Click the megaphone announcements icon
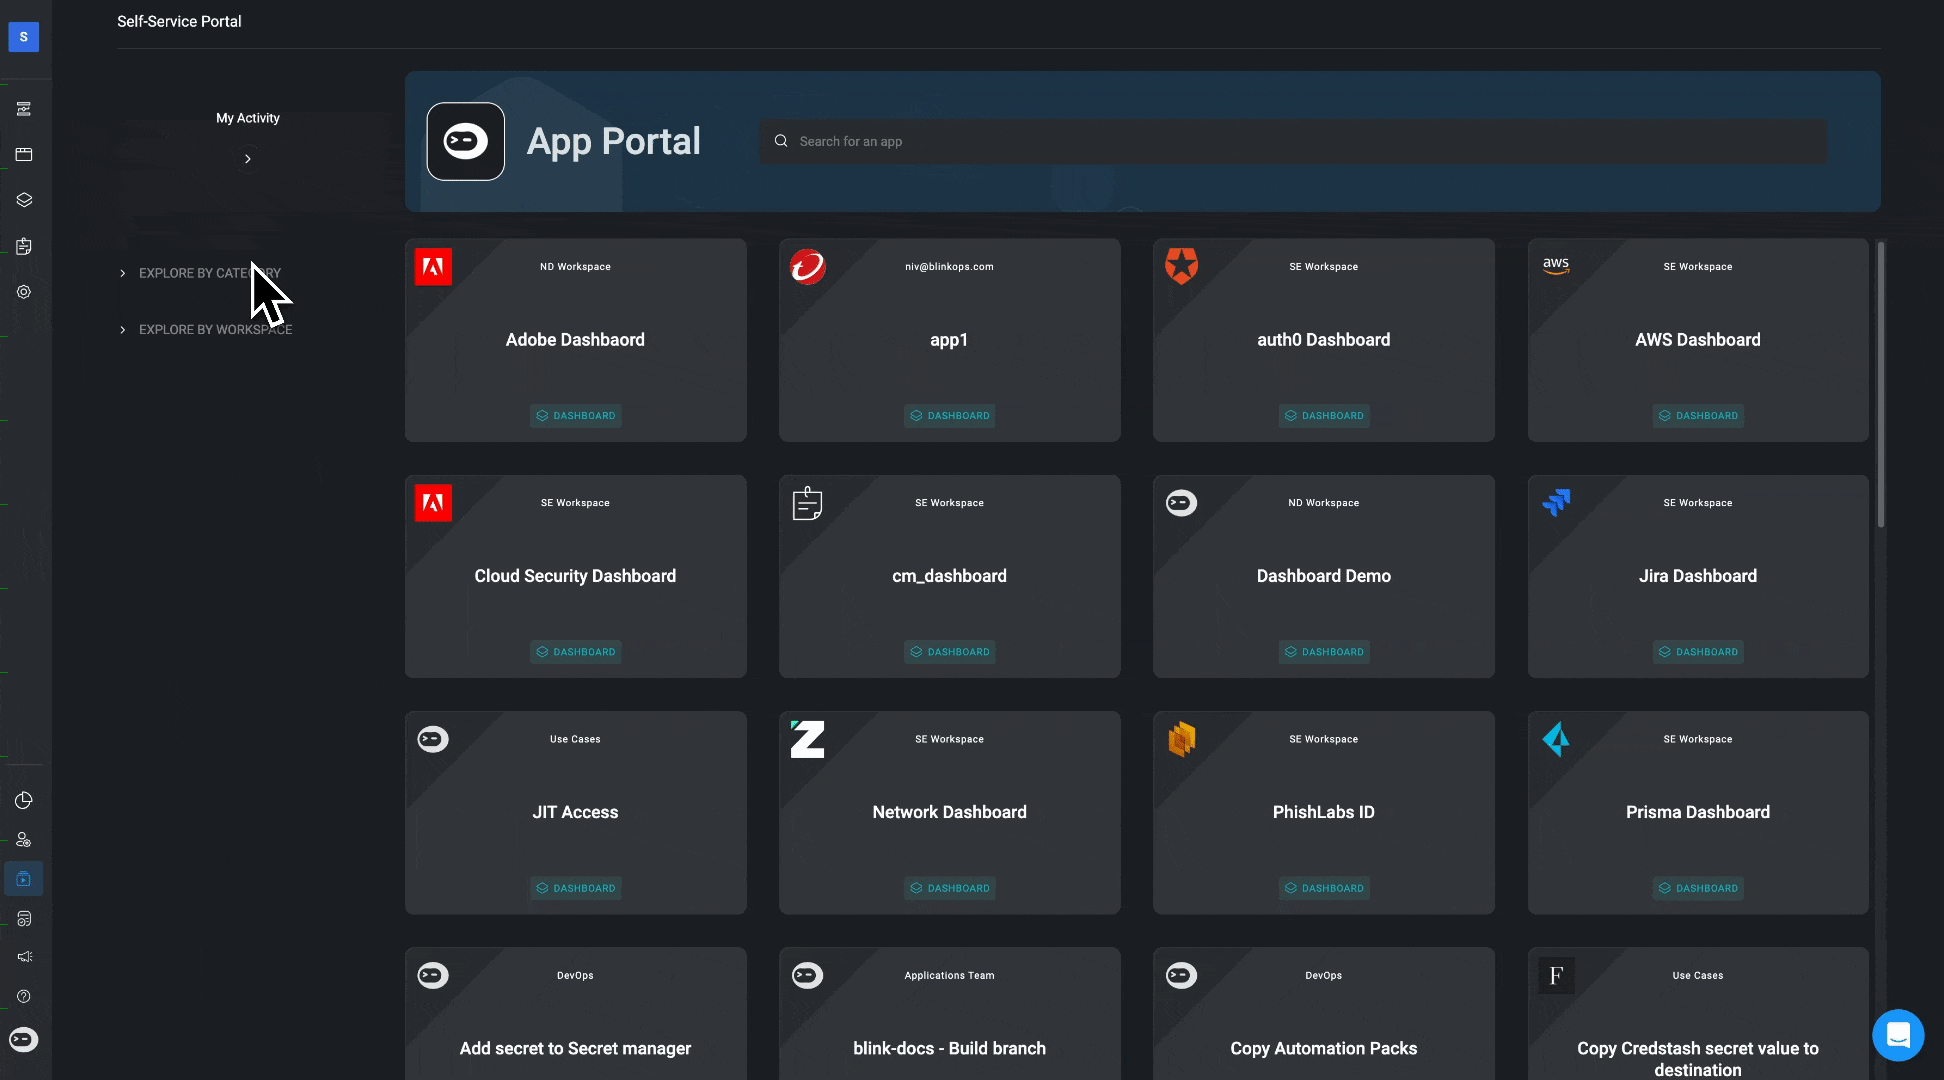The height and width of the screenshot is (1080, 1944). click(24, 957)
